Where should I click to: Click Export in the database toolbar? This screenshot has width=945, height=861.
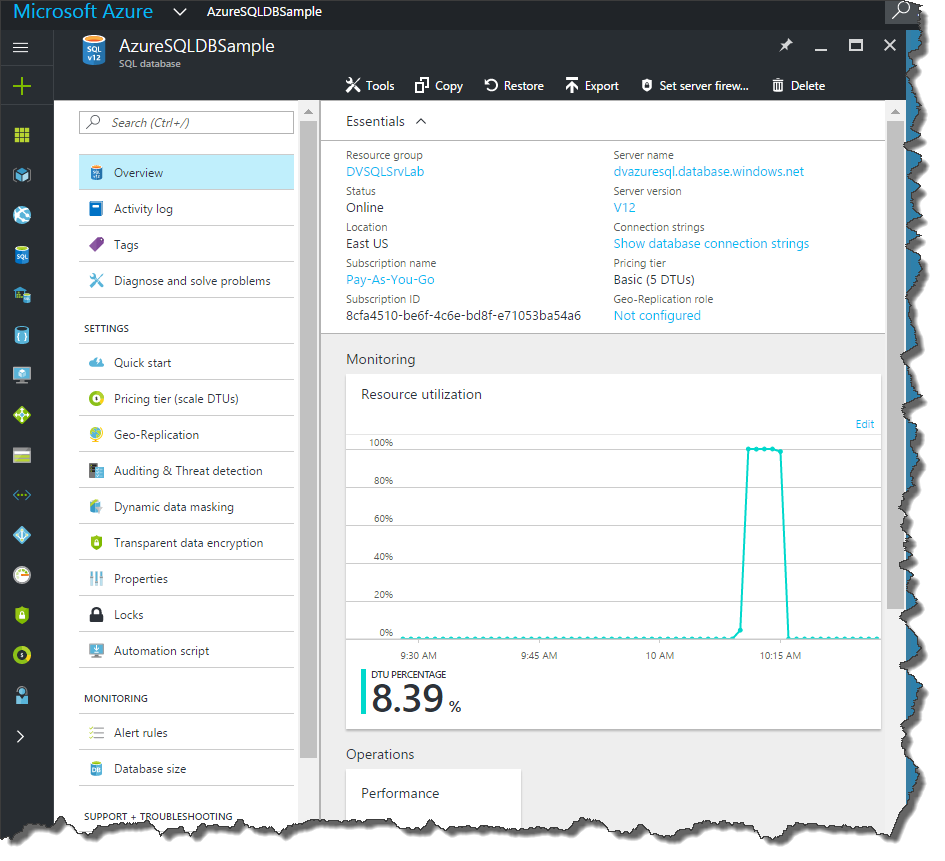(592, 86)
